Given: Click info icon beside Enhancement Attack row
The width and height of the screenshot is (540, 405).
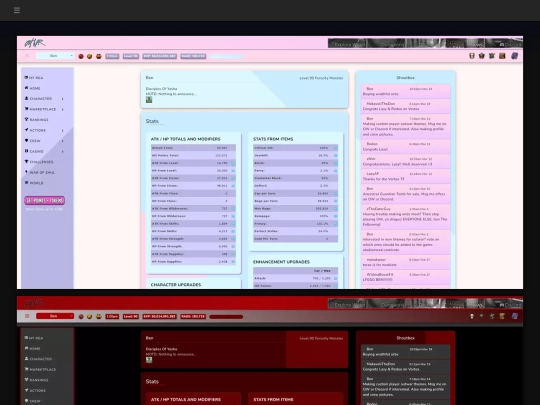Looking at the screenshot, I should point(335,278).
